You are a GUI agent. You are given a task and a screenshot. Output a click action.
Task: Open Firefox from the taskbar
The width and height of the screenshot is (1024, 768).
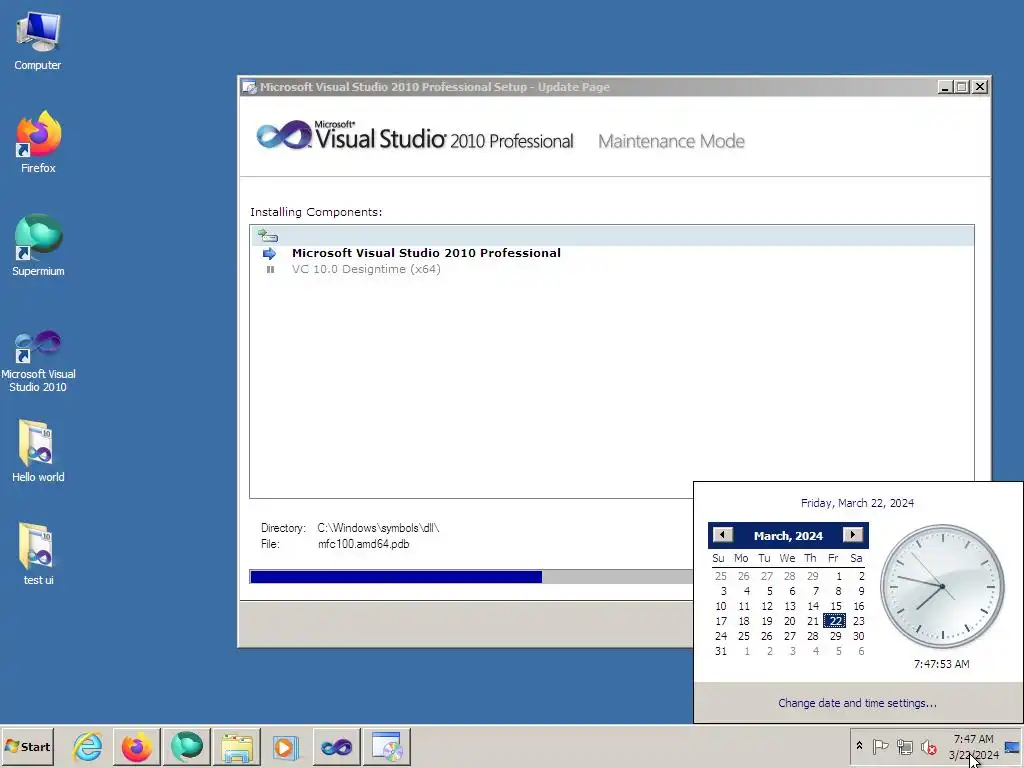pos(136,746)
